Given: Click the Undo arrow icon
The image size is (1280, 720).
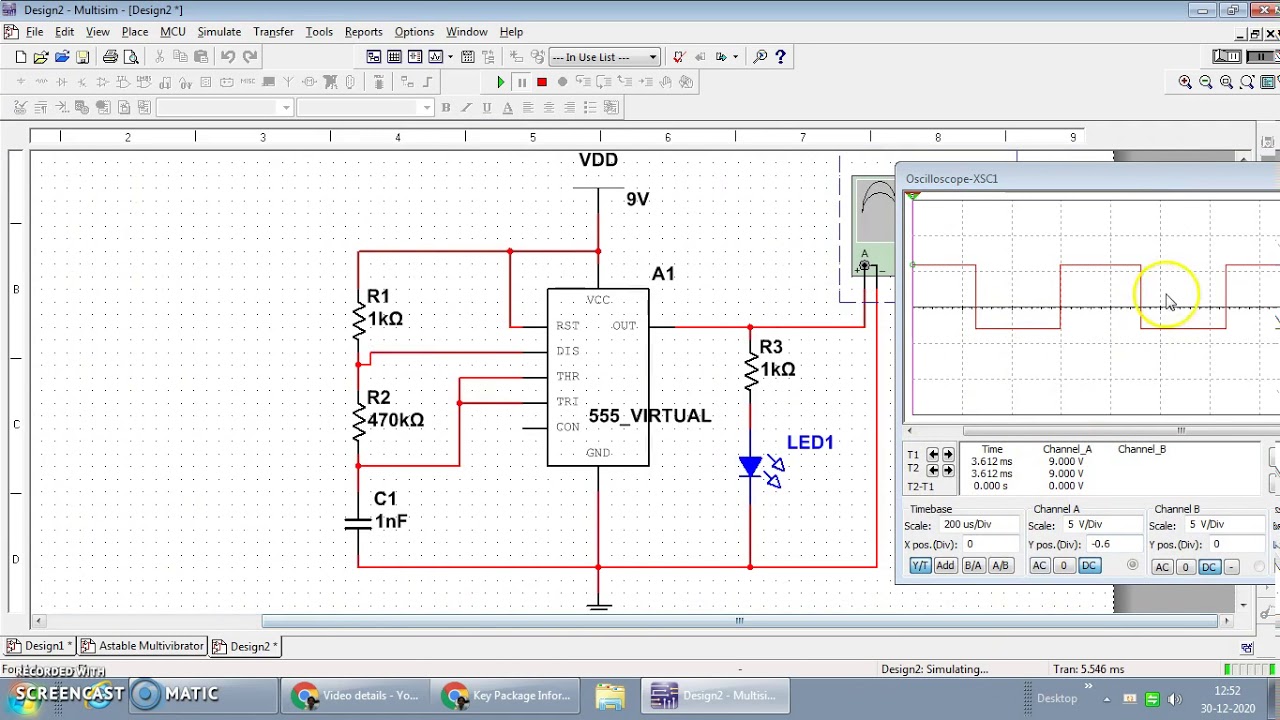Looking at the screenshot, I should click(228, 57).
